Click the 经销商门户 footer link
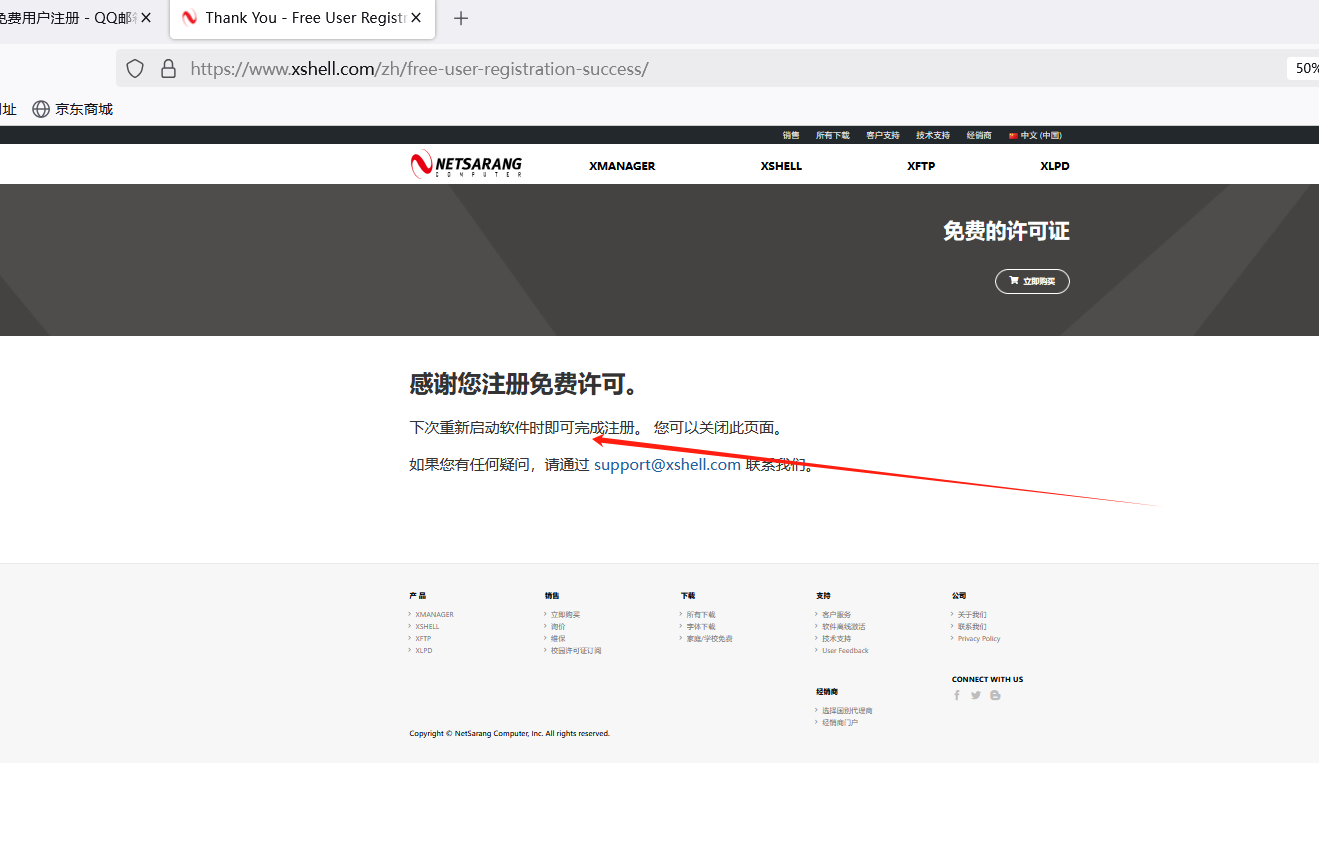 (x=840, y=723)
